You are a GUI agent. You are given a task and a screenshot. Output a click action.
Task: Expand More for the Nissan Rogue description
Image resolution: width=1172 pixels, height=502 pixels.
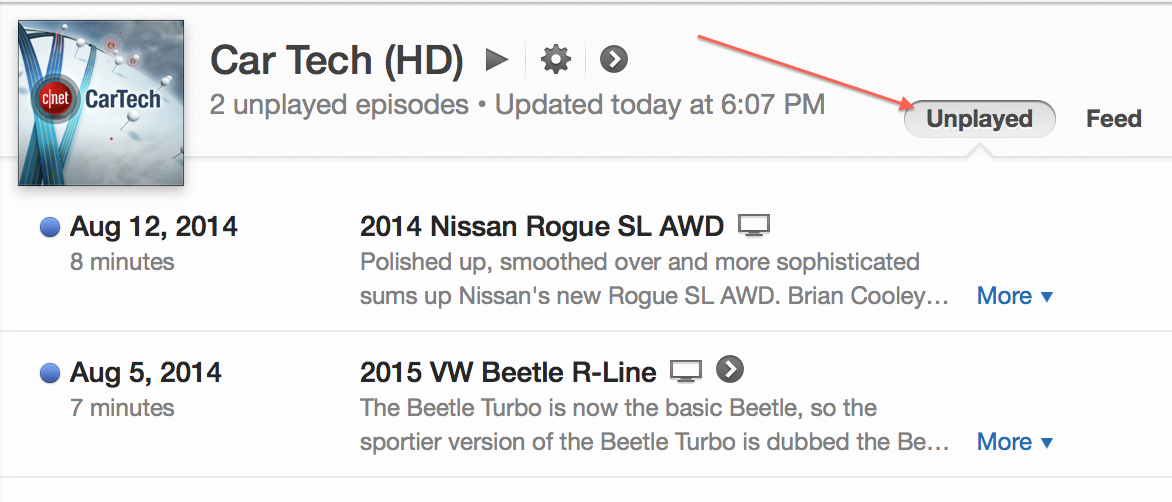click(1015, 297)
